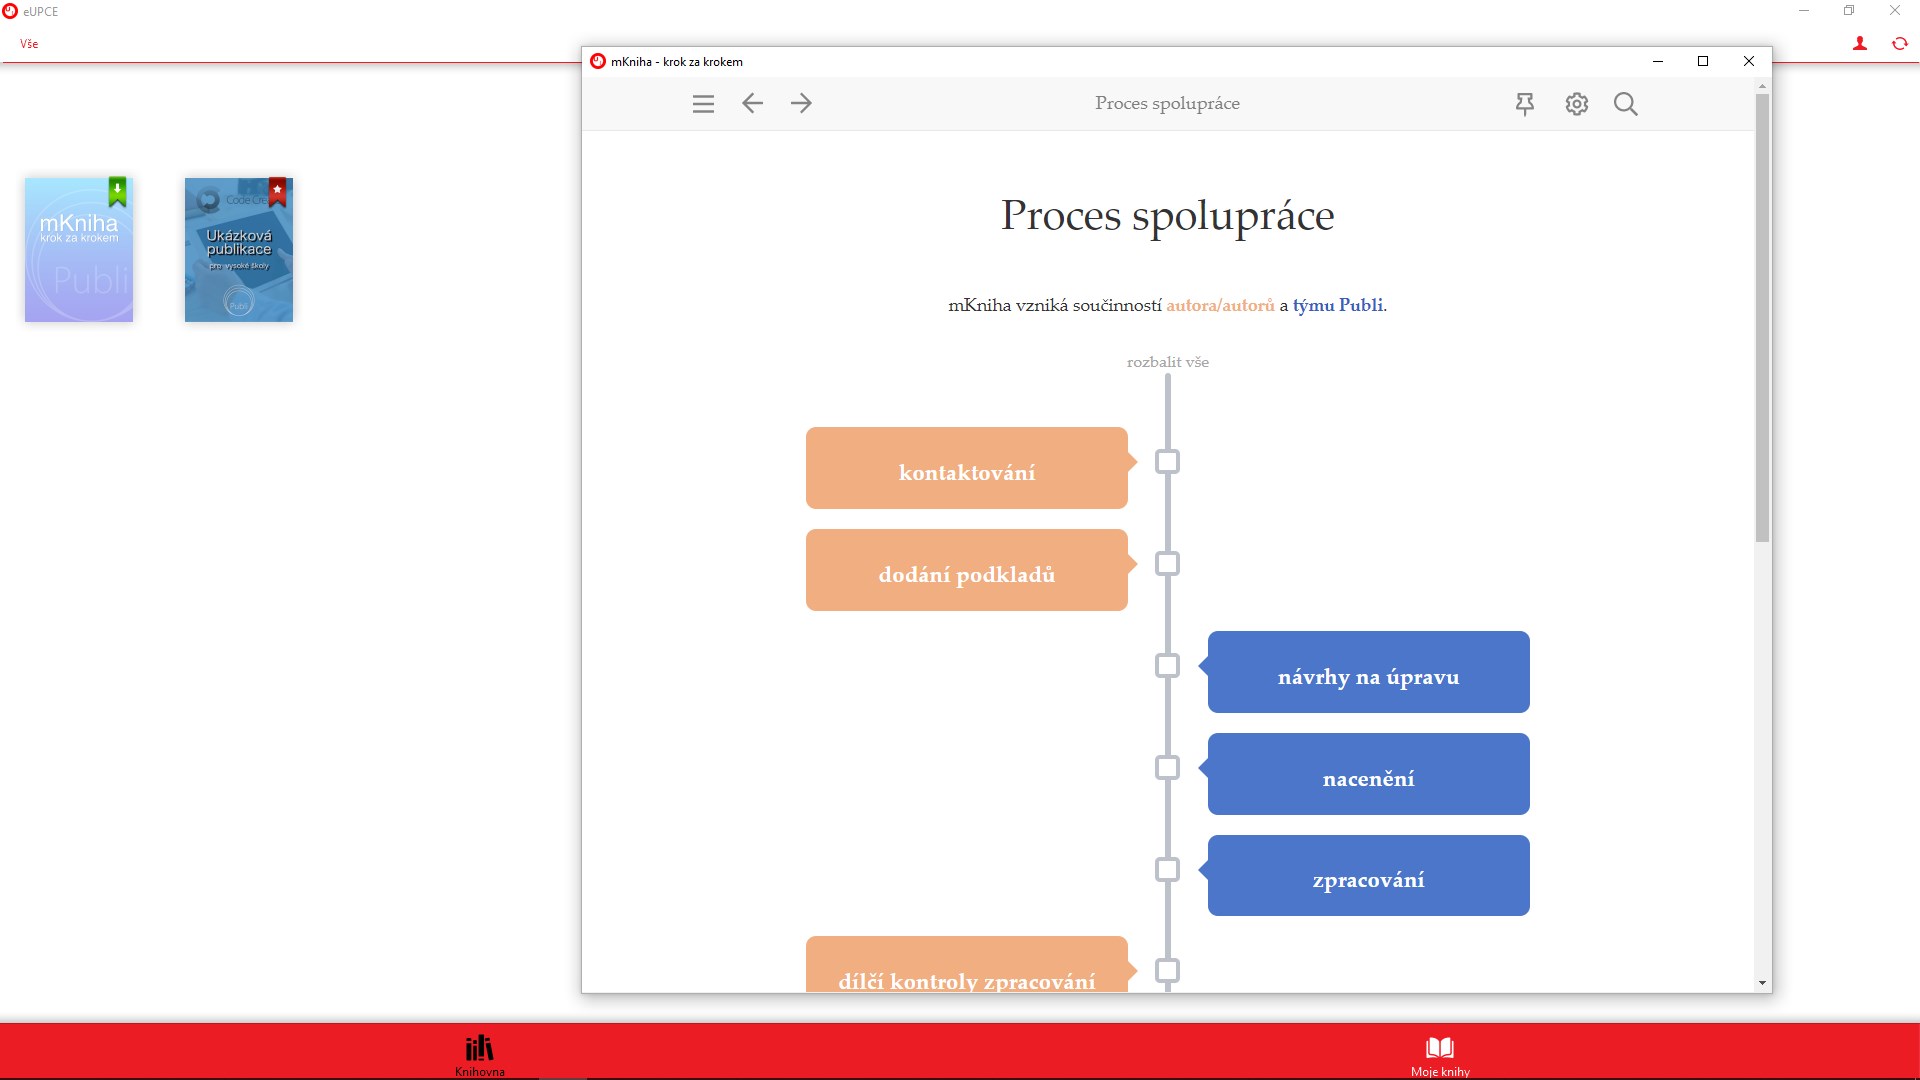
Task: Click the rozbalit vše link
Action: coord(1167,362)
